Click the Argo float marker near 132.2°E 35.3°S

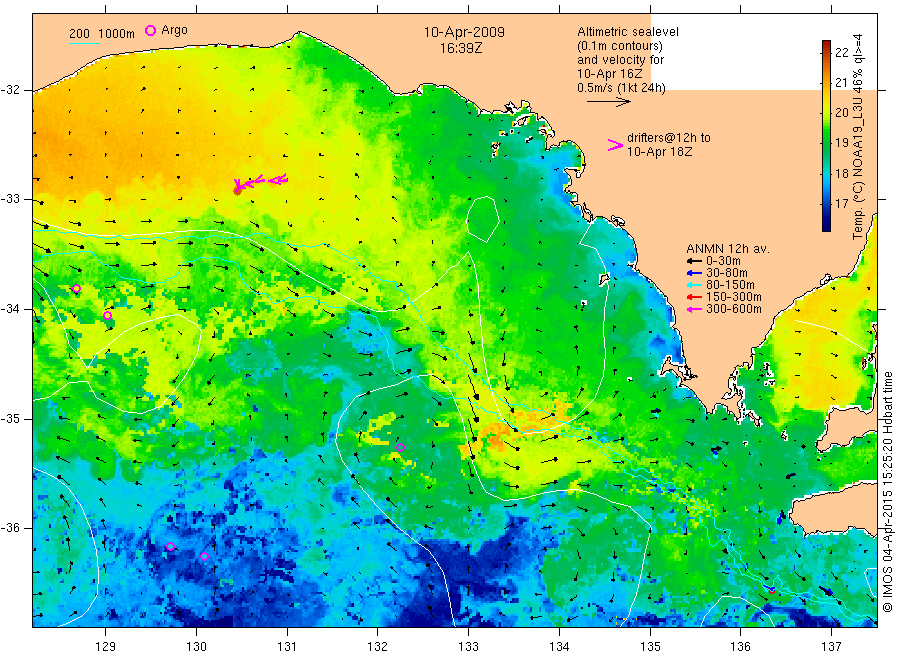(x=401, y=448)
